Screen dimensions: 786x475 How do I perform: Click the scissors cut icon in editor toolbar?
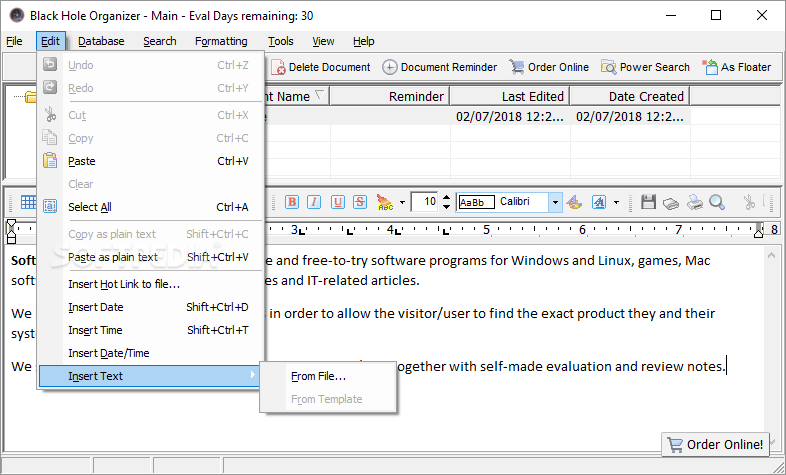[x=749, y=202]
